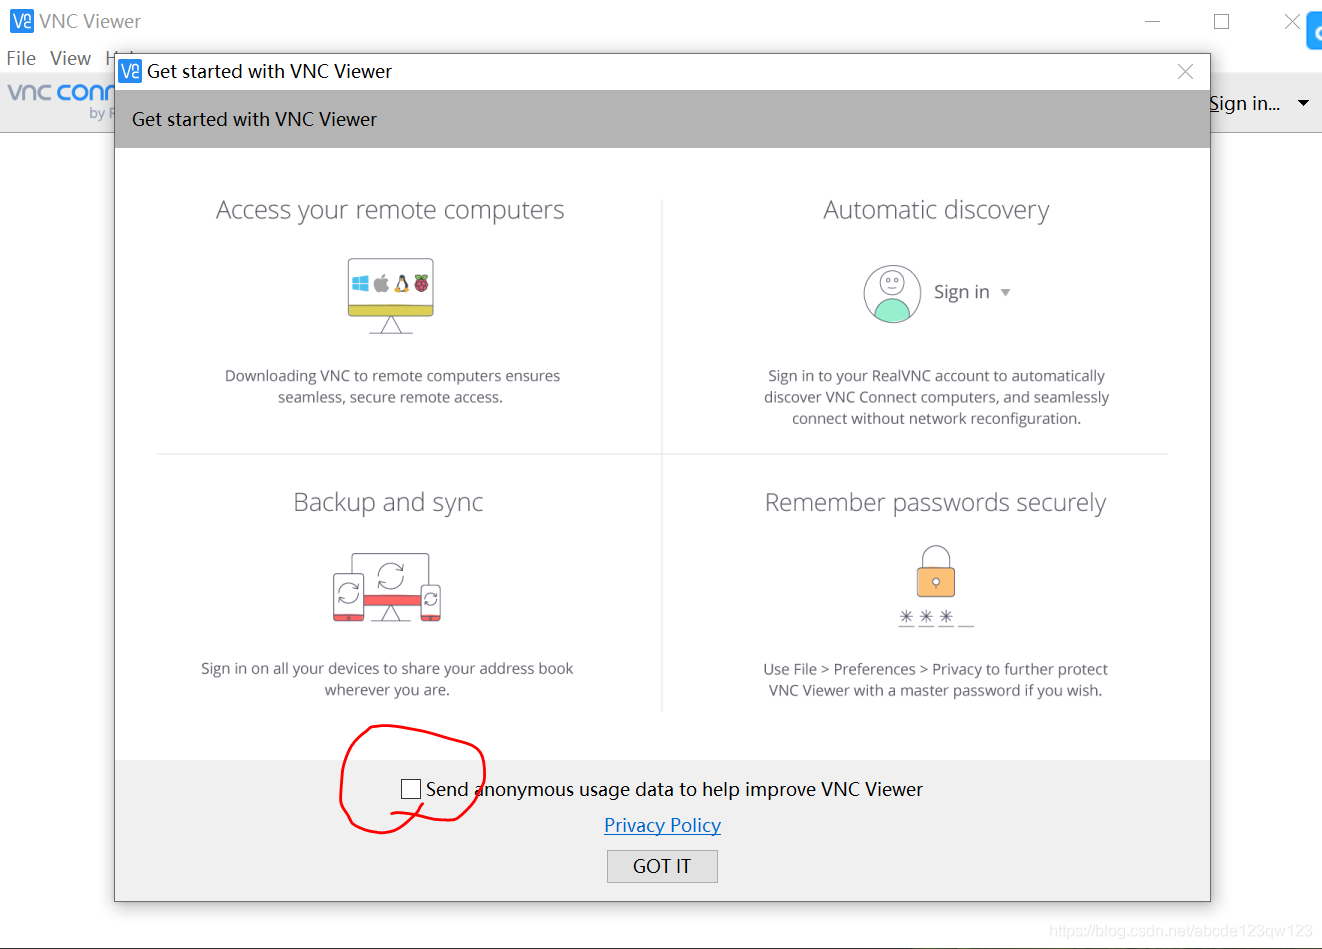Click Sign in... in main window toolbar
The height and width of the screenshot is (949, 1322).
[1245, 103]
